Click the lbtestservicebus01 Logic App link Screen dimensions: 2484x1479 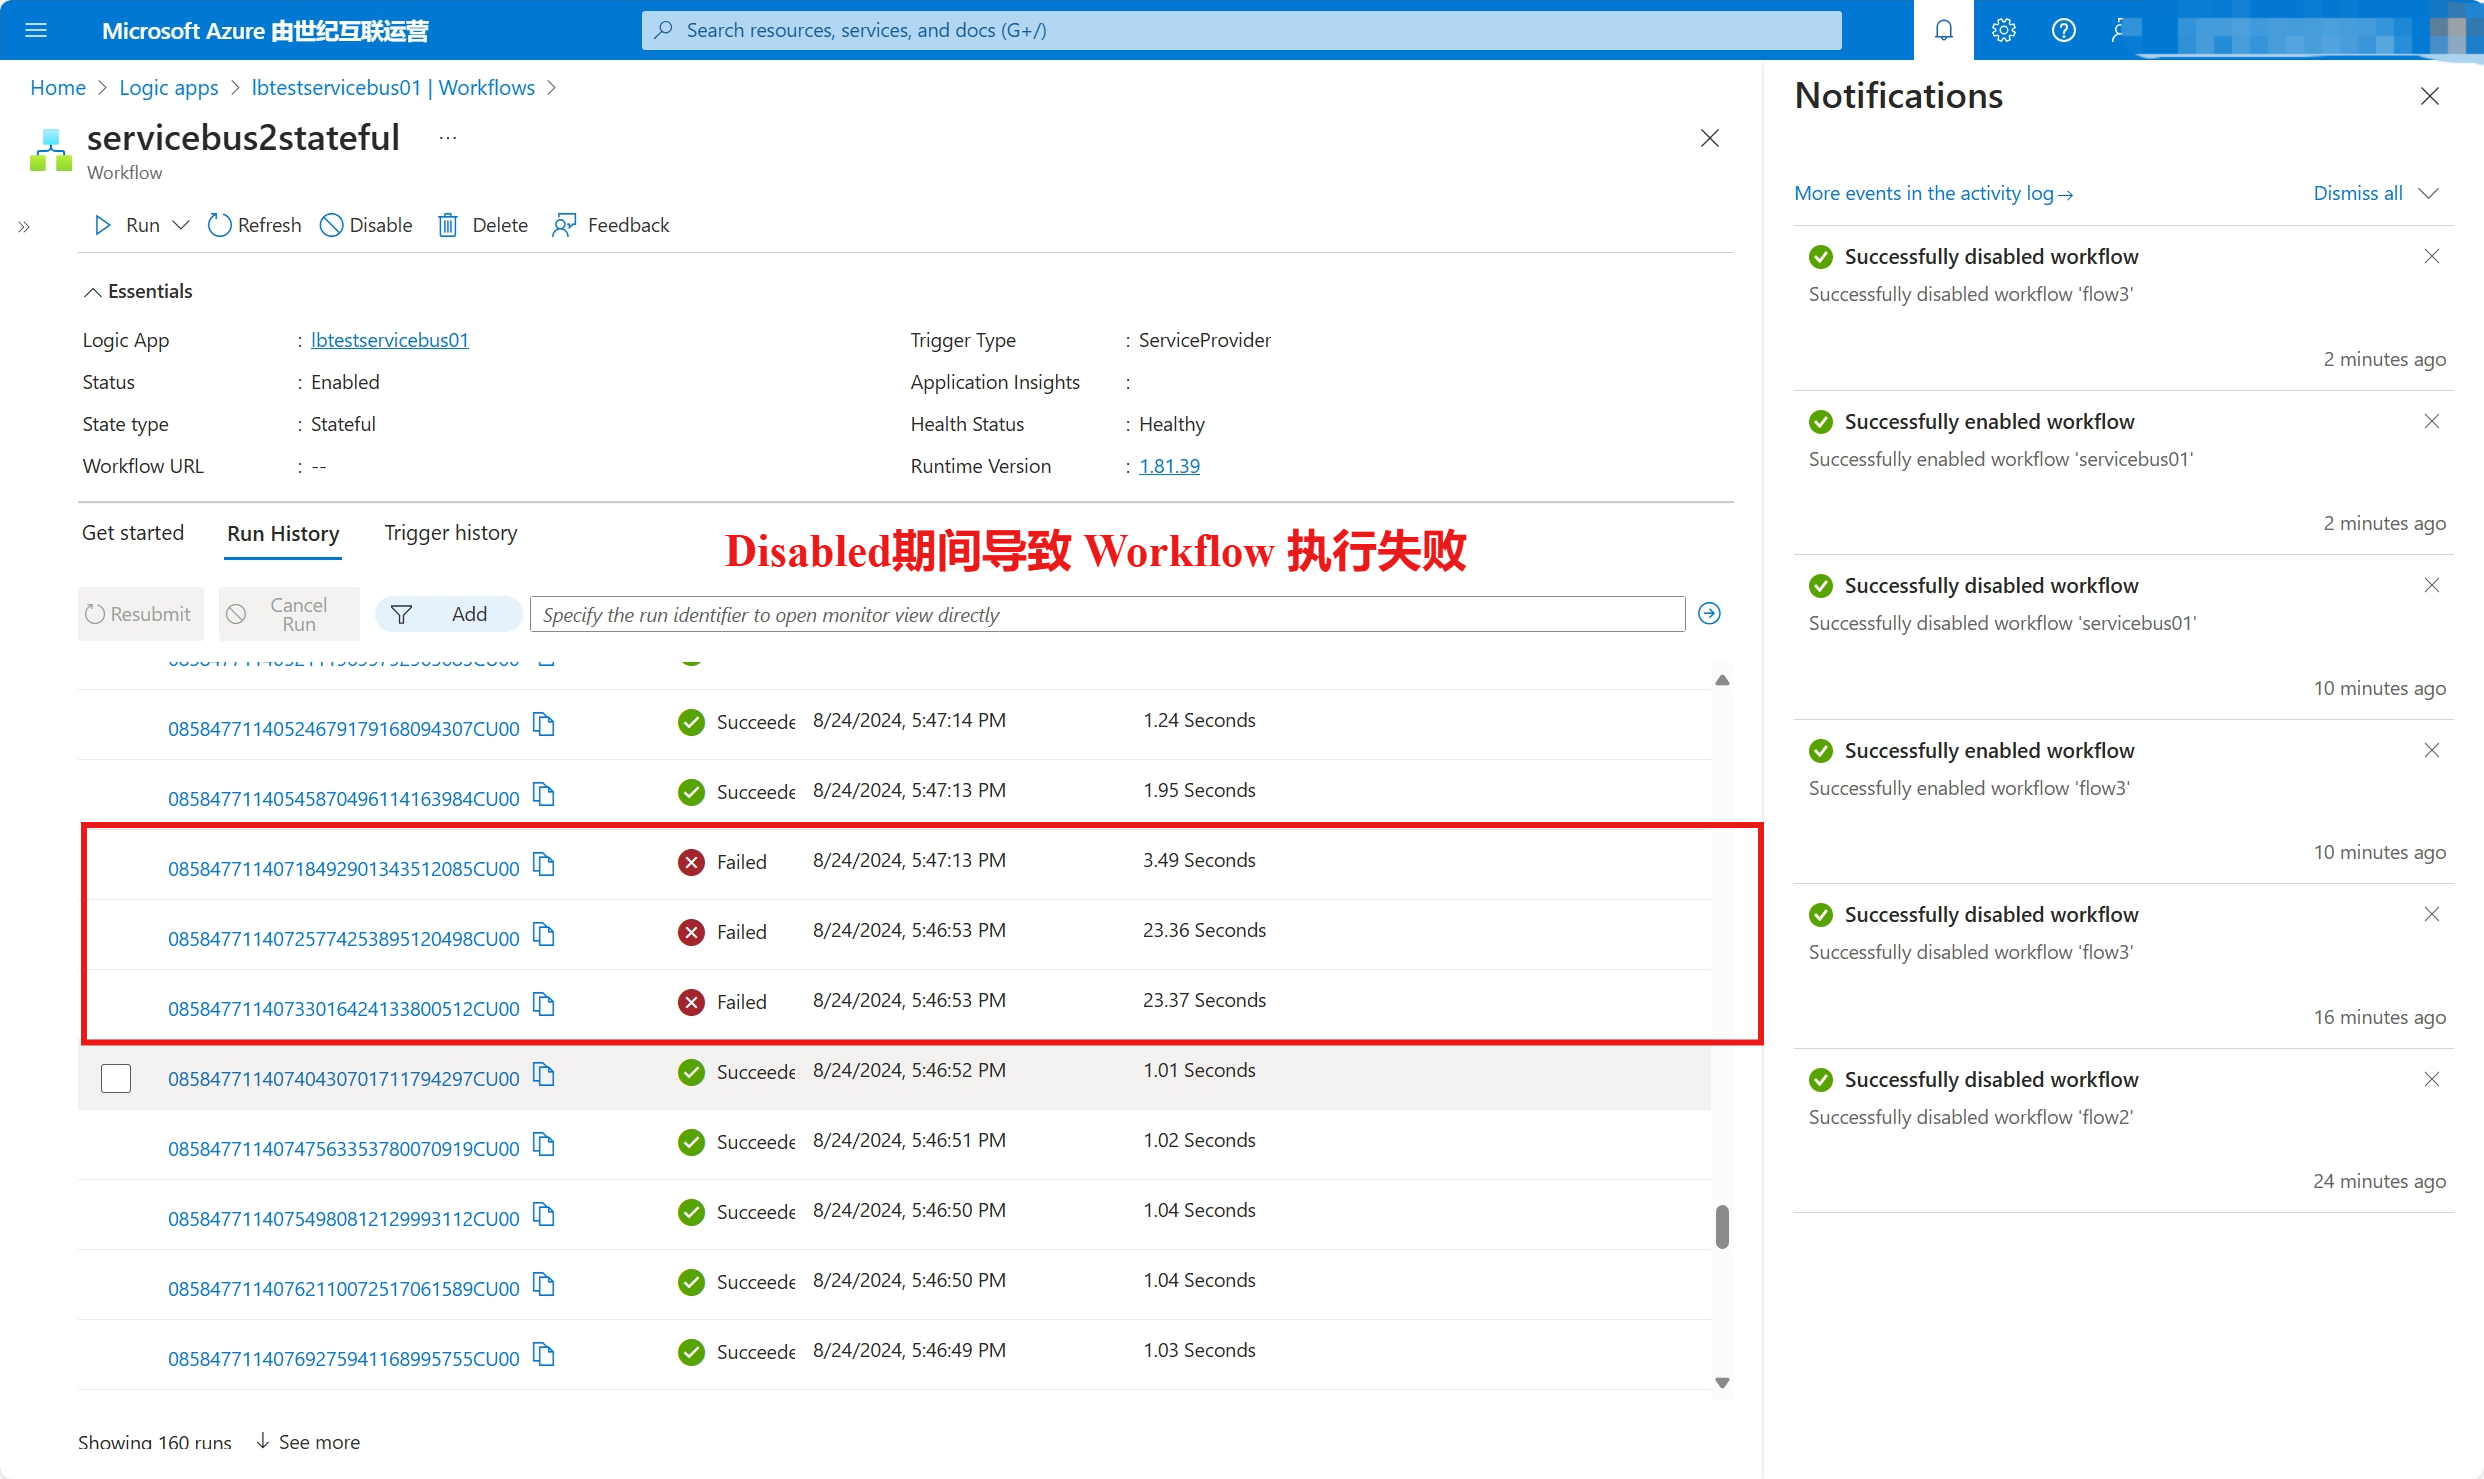pos(387,338)
